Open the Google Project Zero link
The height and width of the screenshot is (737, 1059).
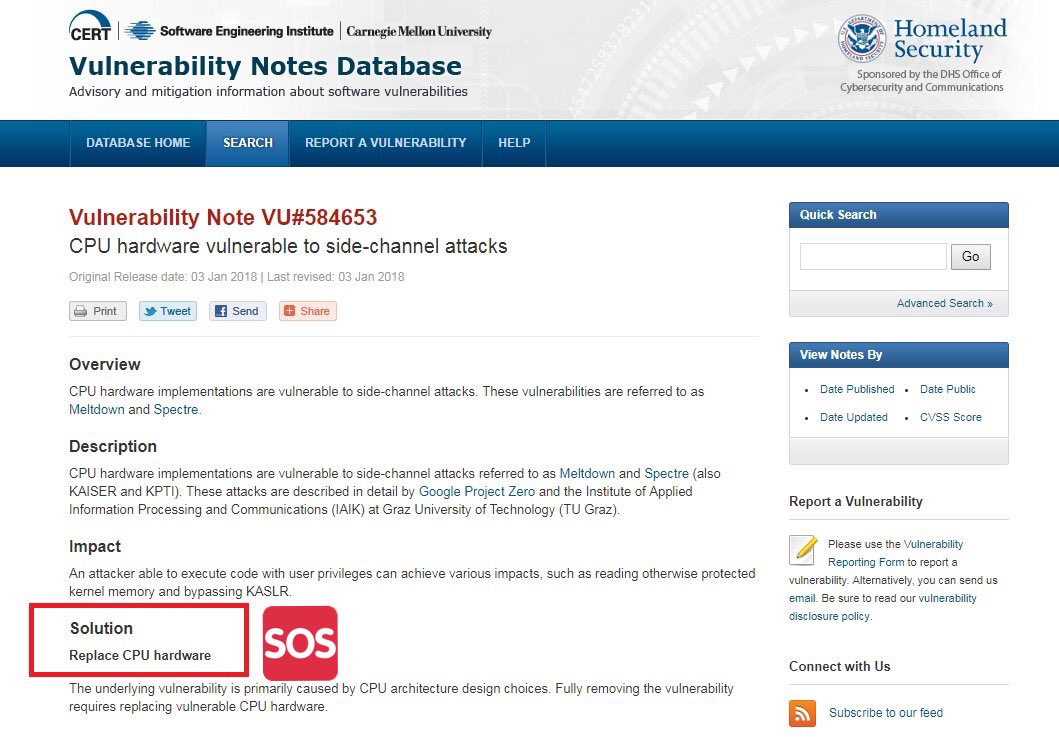477,491
